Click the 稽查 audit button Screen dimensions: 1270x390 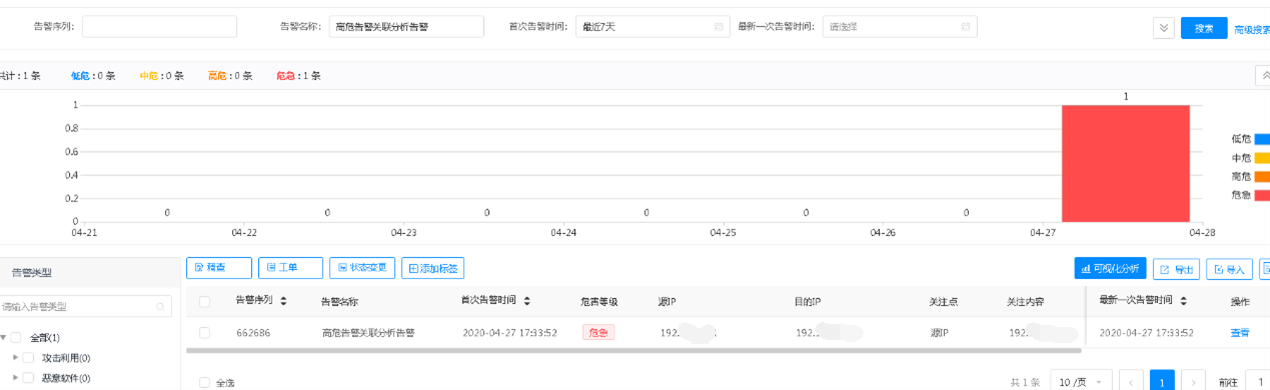pos(219,268)
